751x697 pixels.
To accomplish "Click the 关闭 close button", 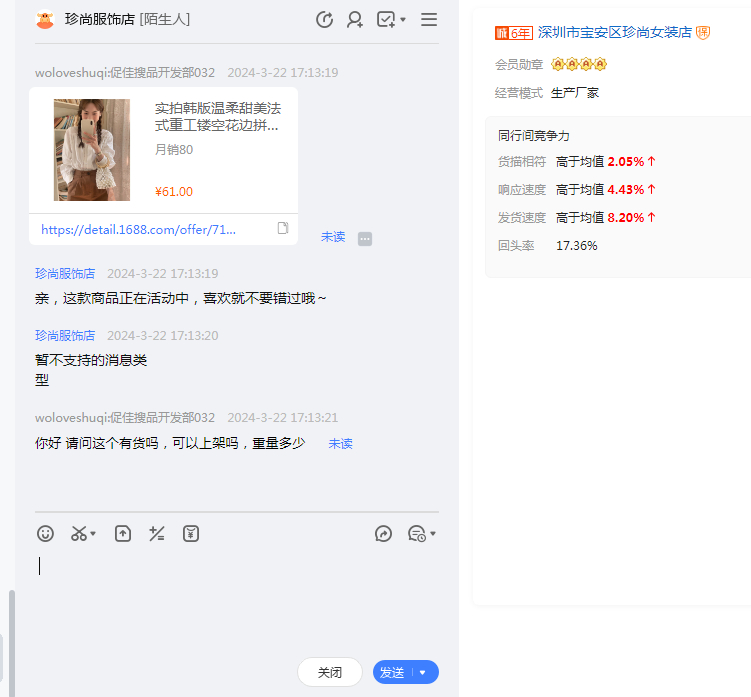I will pyautogui.click(x=330, y=673).
